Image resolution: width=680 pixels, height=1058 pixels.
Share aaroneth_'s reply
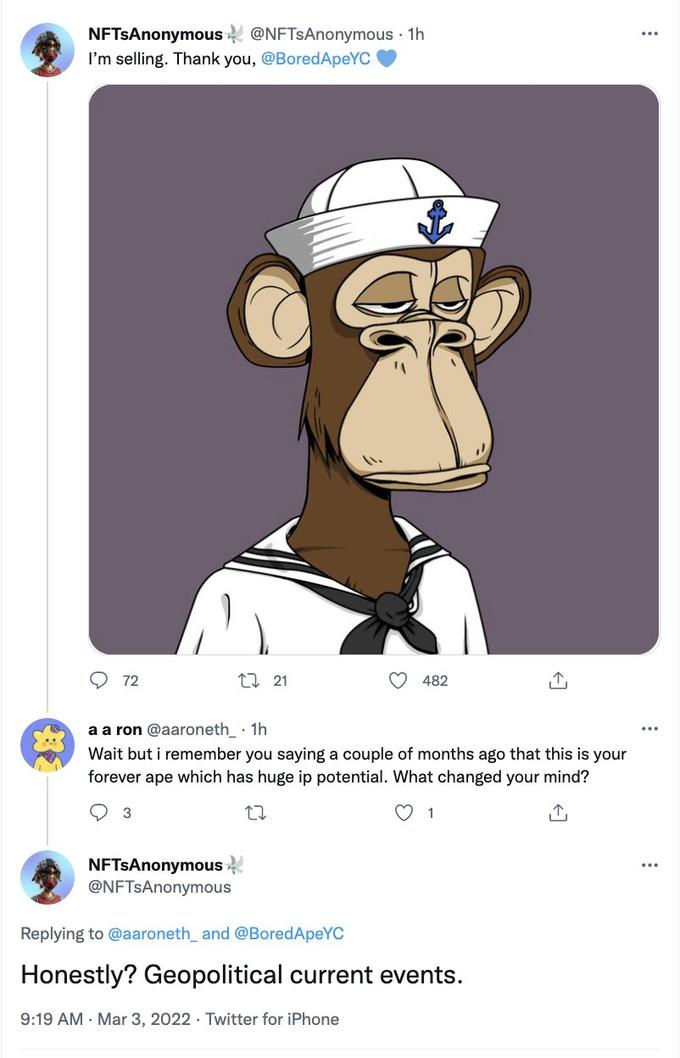point(558,813)
